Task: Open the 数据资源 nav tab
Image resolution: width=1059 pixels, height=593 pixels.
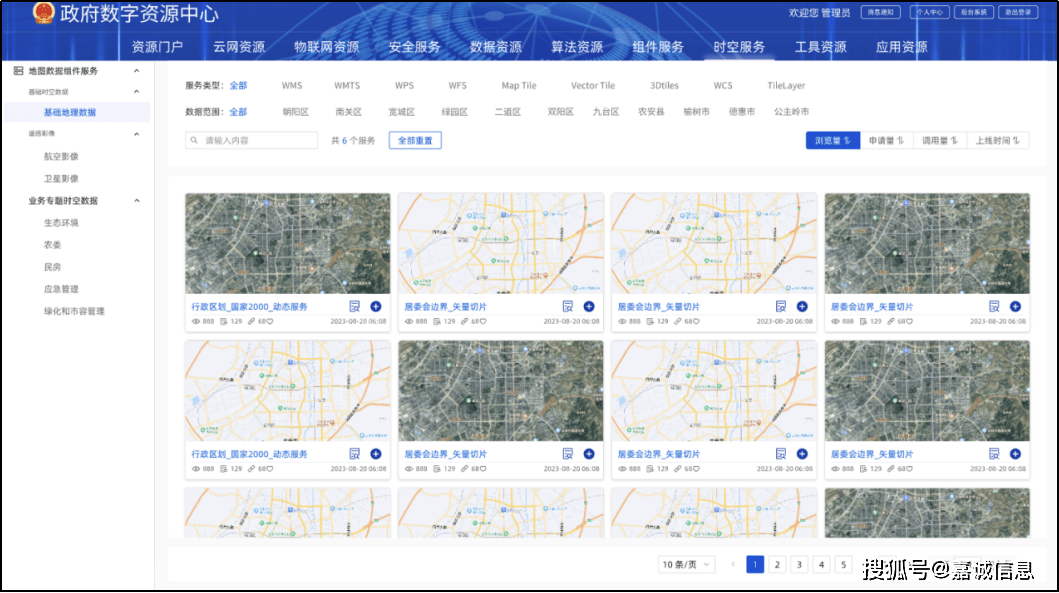Action: (x=496, y=47)
